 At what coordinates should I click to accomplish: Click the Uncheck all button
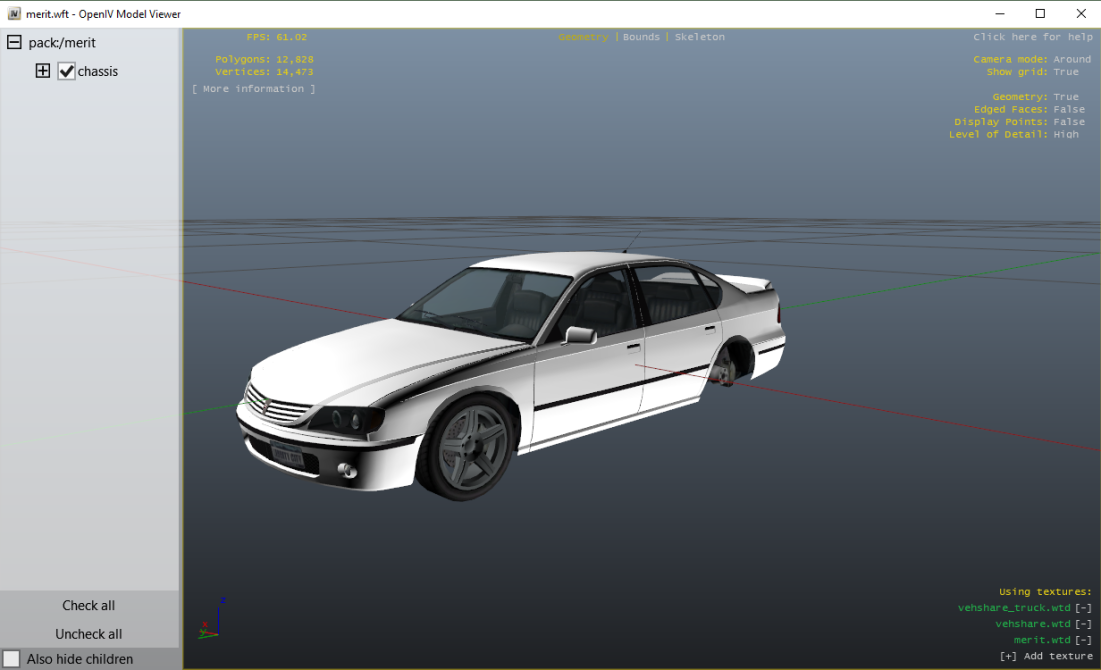point(88,634)
